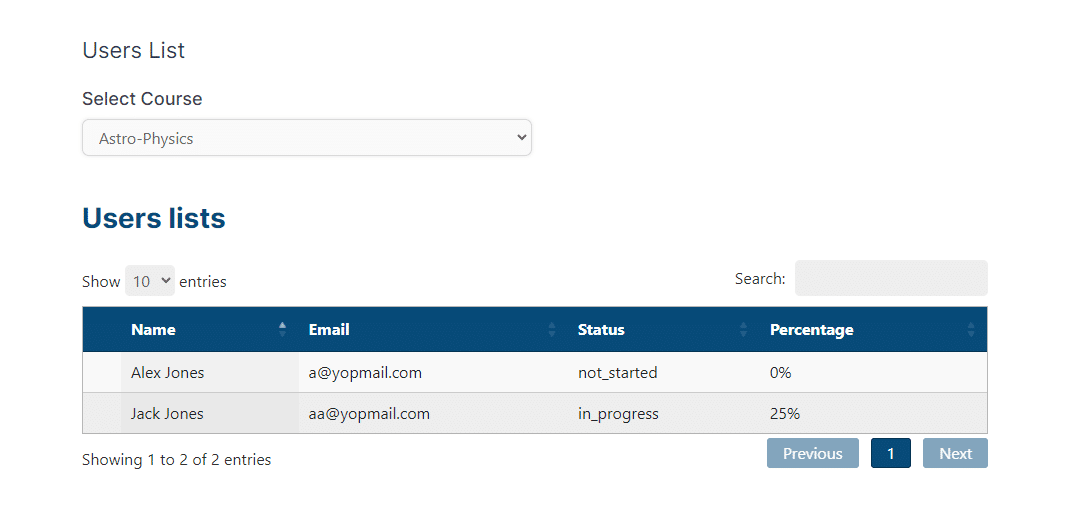Click the Astro-Physics dropdown chevron arrow
This screenshot has width=1071, height=521.
522,138
